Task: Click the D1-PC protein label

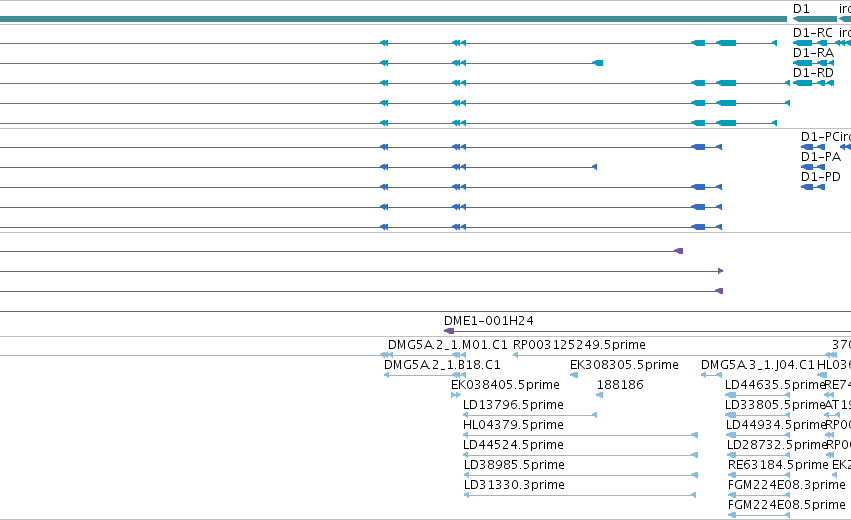Action: (x=820, y=137)
